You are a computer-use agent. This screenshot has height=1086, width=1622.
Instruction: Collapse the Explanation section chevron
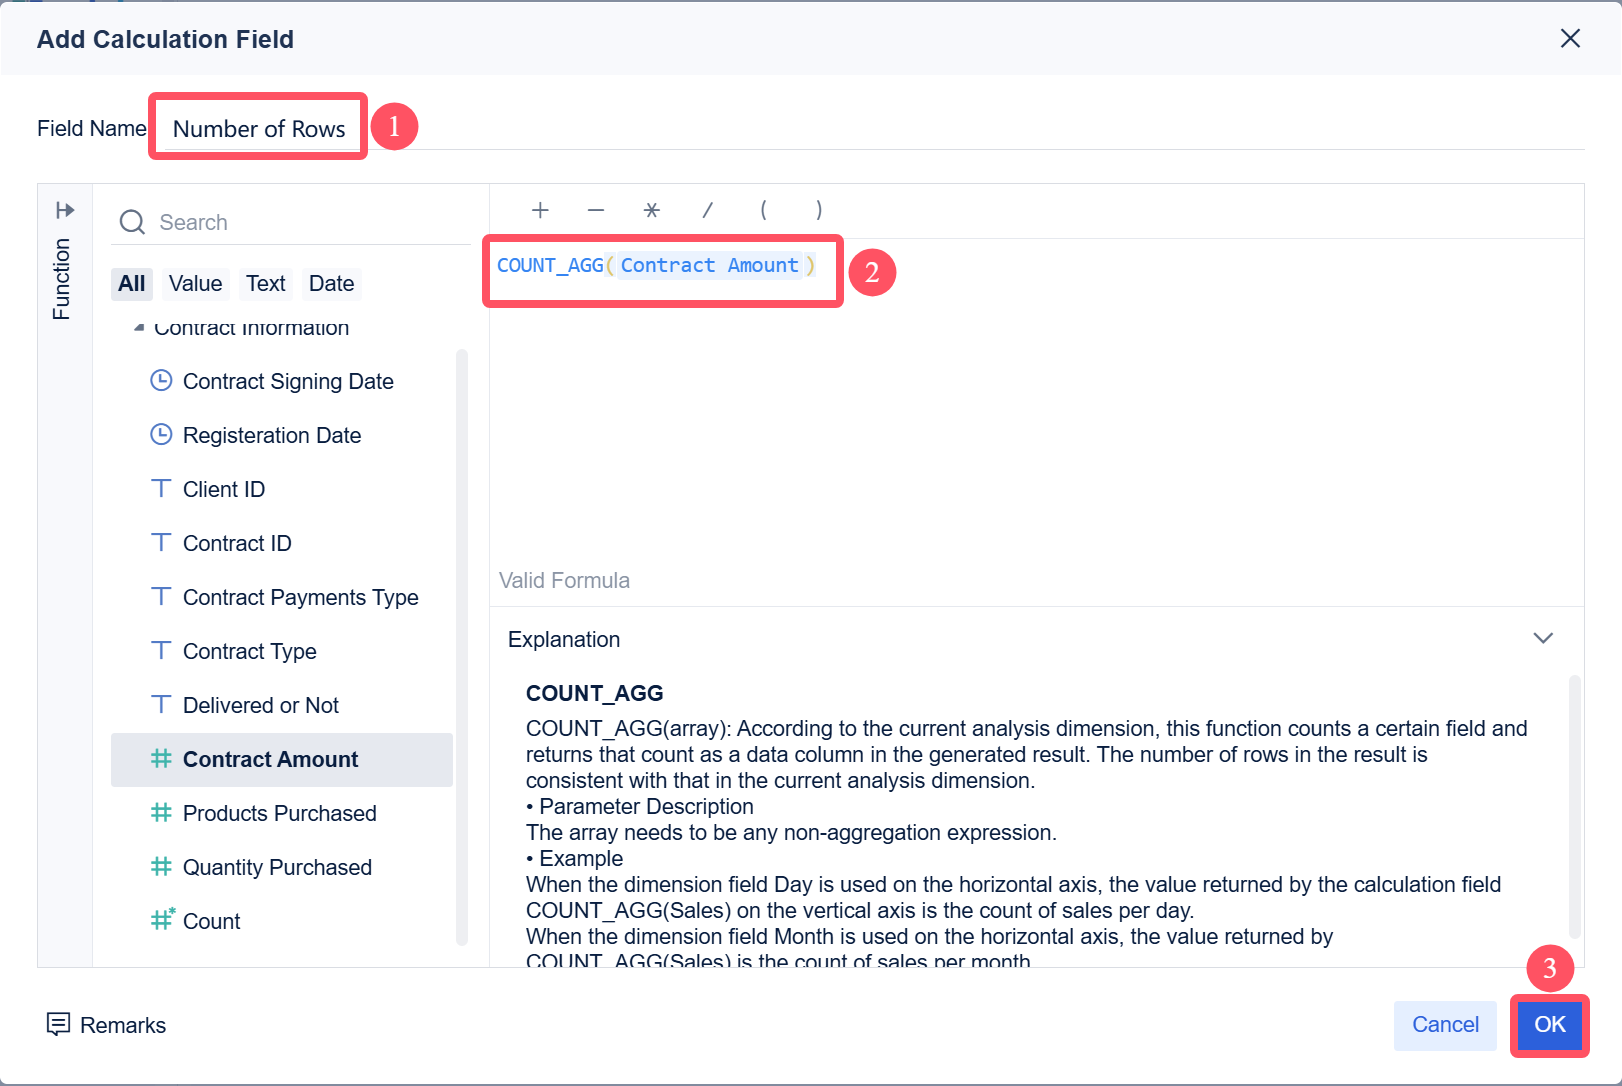click(1543, 638)
